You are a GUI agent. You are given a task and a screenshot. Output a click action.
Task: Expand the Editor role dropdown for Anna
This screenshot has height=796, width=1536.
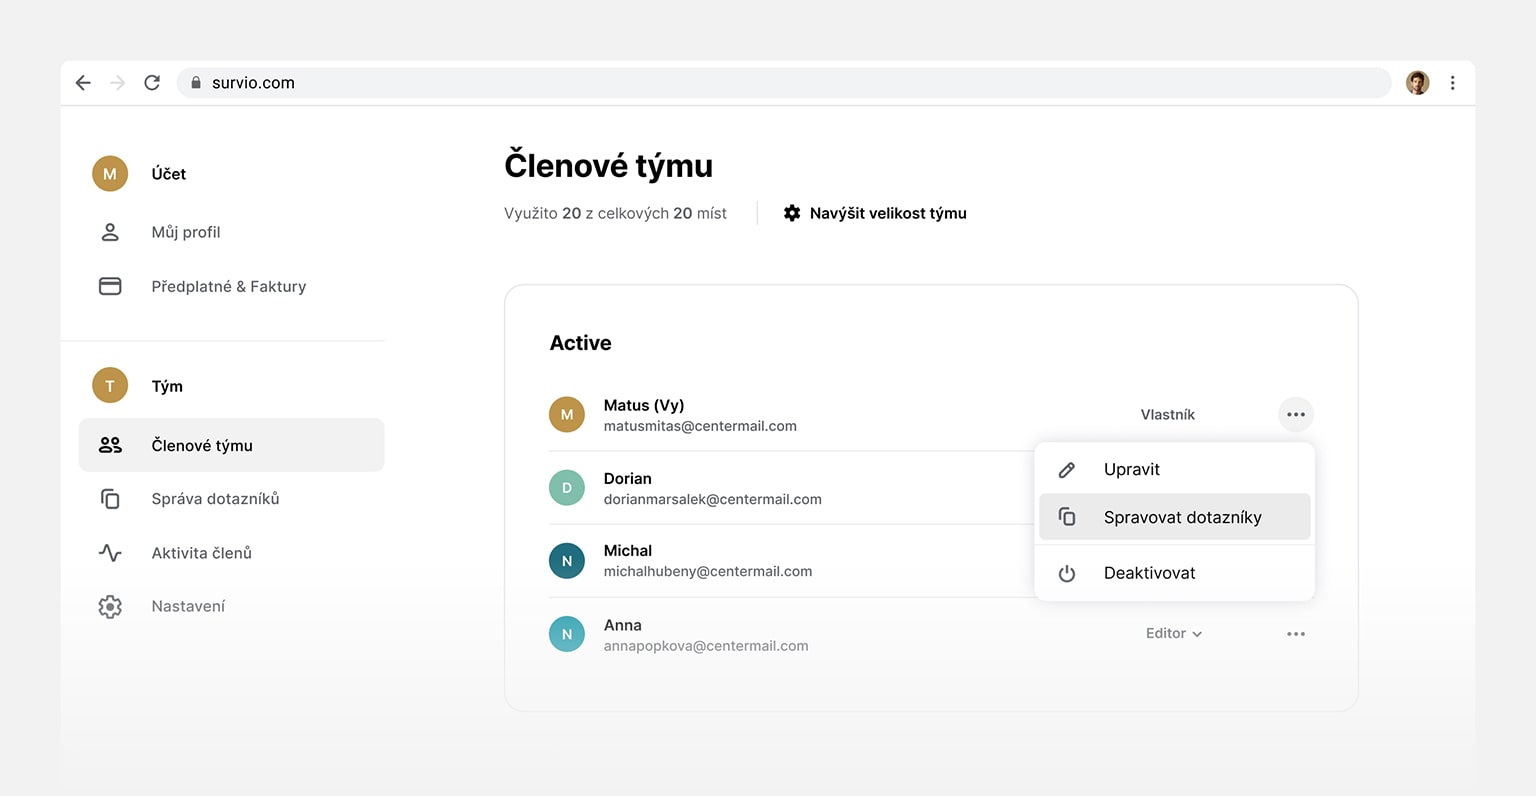click(x=1172, y=633)
